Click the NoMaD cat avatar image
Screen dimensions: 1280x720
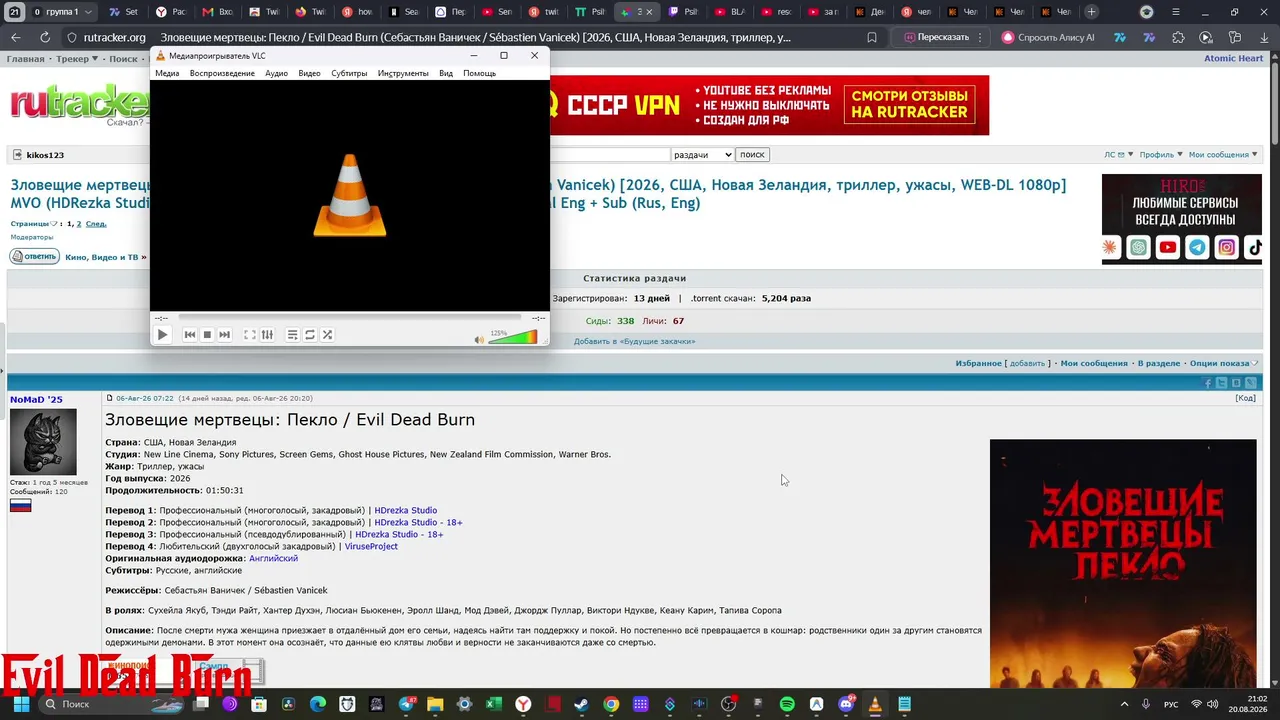[43, 442]
